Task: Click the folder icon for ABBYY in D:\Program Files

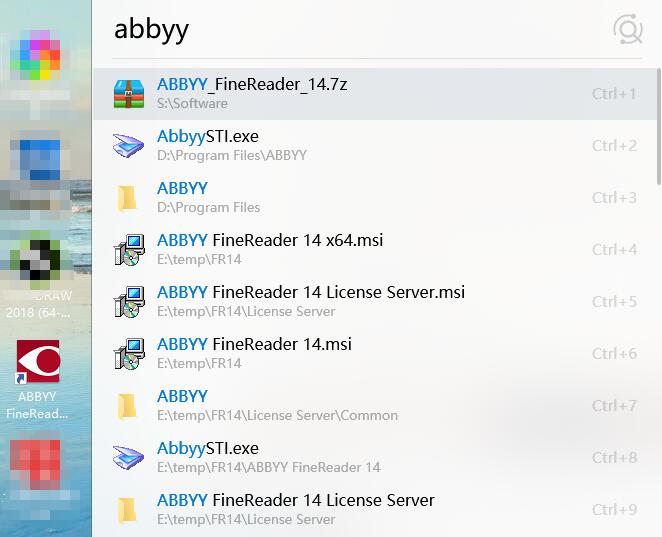Action: tap(128, 198)
